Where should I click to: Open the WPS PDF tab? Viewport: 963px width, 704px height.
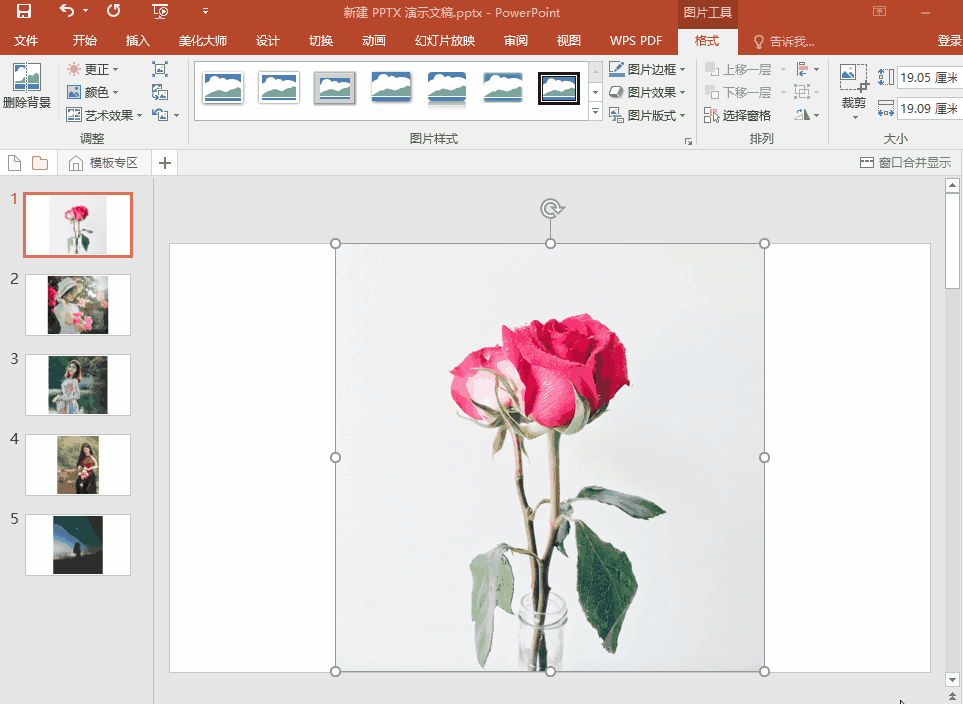636,41
